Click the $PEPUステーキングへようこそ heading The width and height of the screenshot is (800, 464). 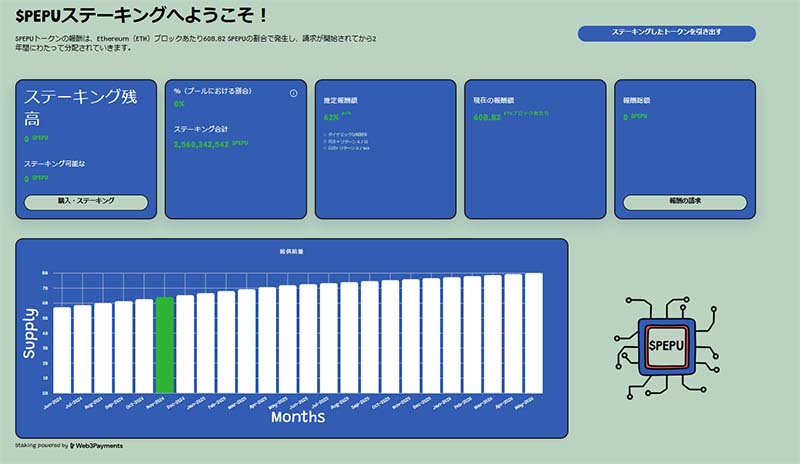click(x=140, y=15)
